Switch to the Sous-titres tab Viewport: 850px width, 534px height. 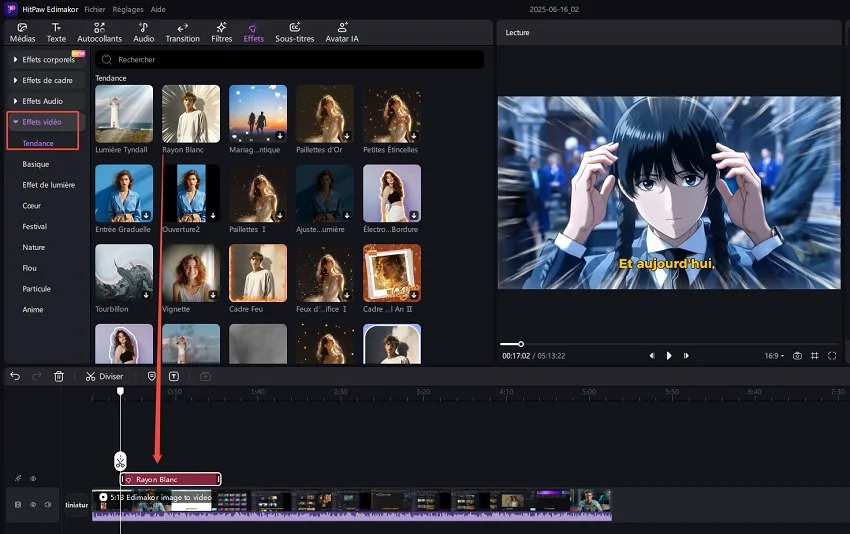294,32
